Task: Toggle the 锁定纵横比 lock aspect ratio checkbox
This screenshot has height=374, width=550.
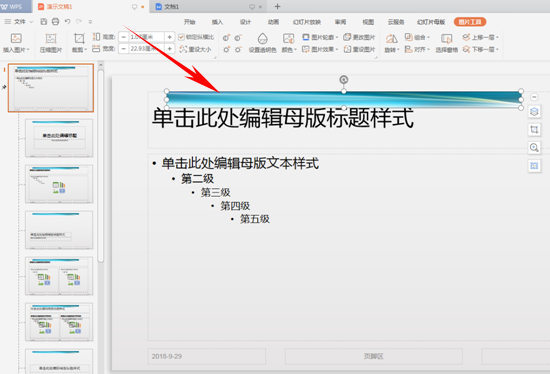Action: (x=181, y=37)
